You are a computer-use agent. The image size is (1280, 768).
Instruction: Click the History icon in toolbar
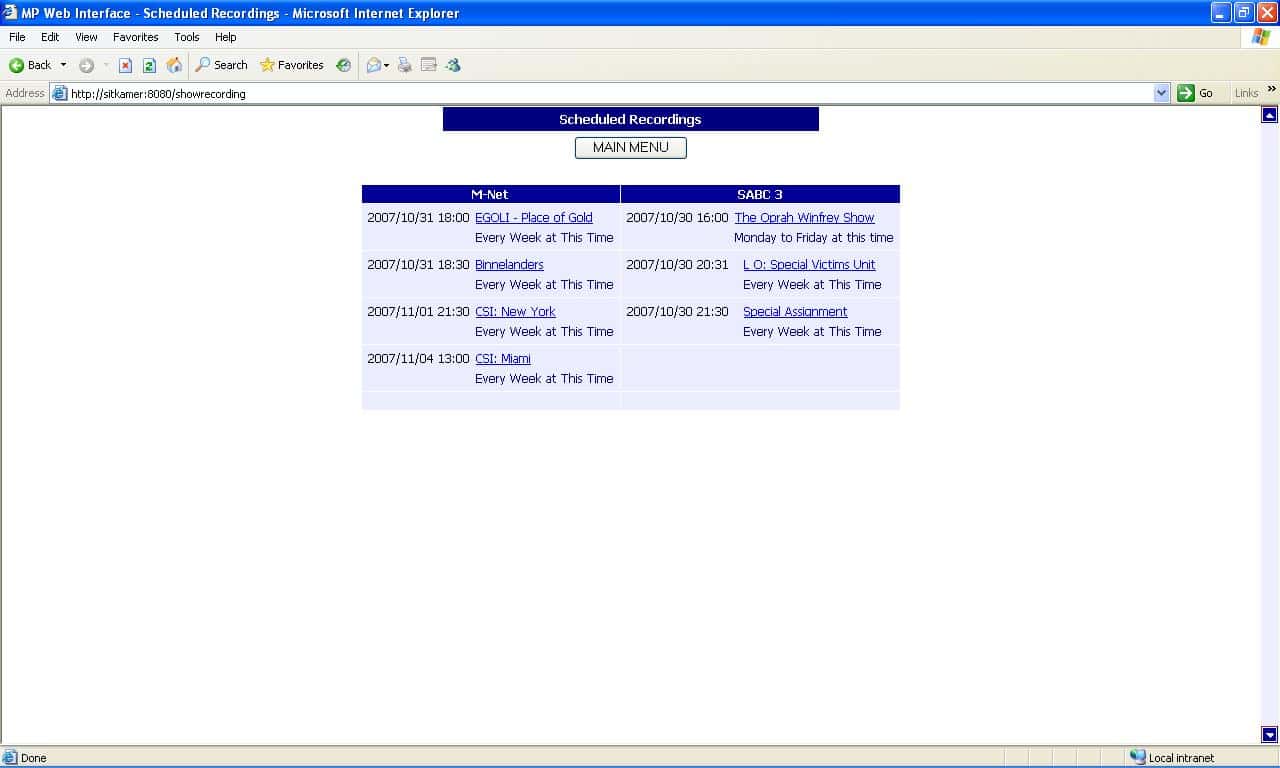click(344, 65)
